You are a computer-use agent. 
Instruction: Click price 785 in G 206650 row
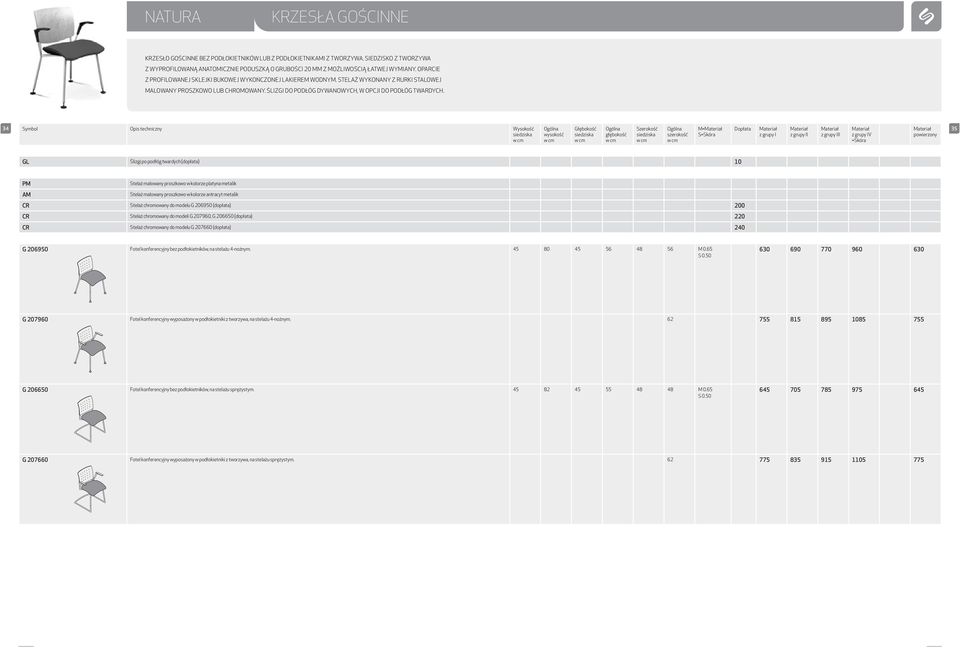(827, 390)
